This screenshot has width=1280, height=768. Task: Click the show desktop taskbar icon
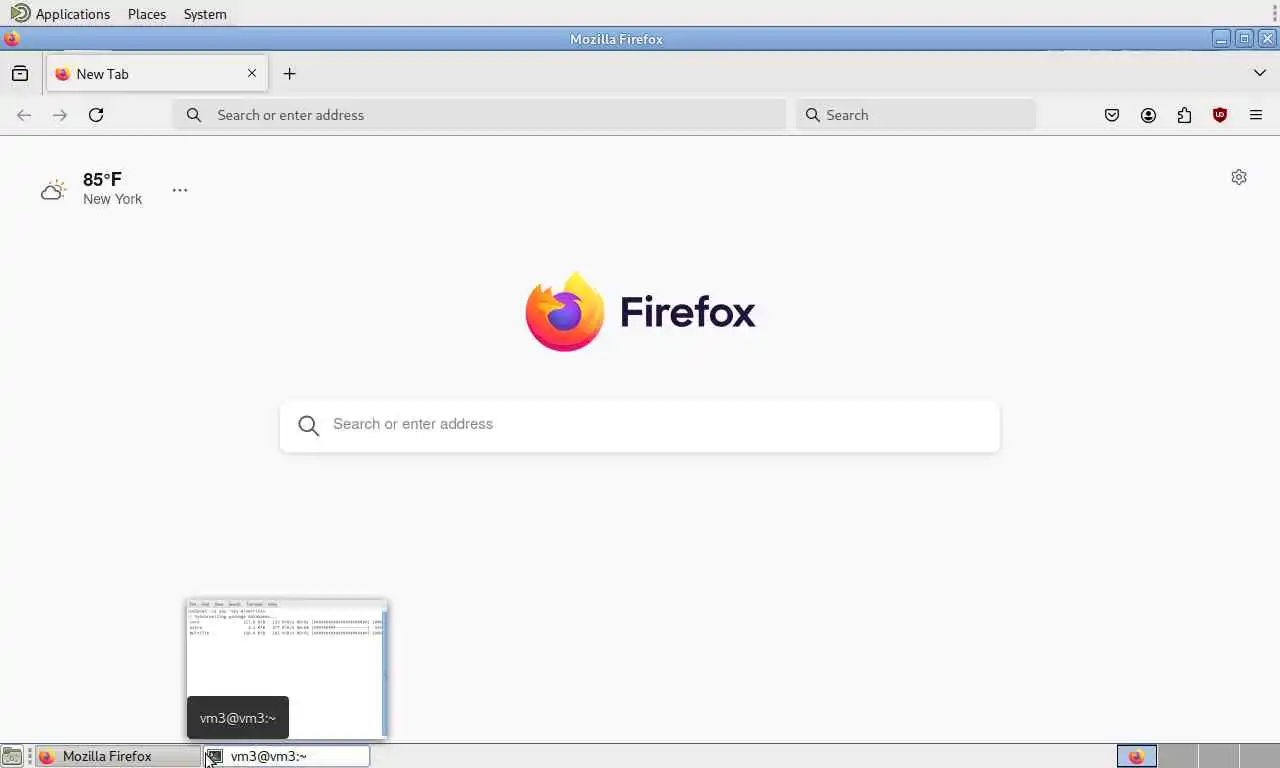tap(11, 756)
